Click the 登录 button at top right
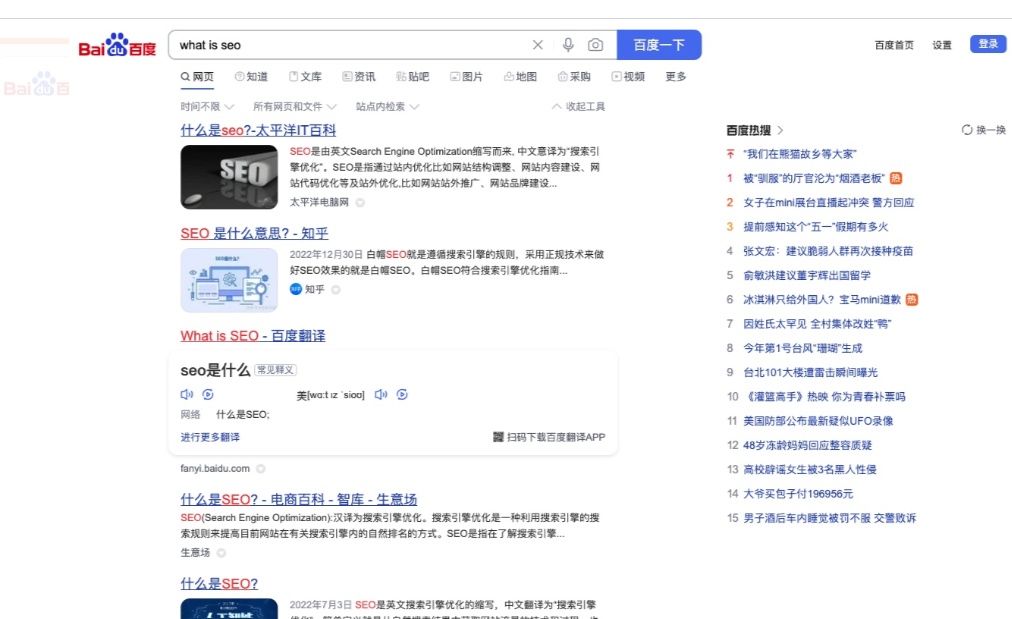The width and height of the screenshot is (1012, 619). tap(987, 45)
